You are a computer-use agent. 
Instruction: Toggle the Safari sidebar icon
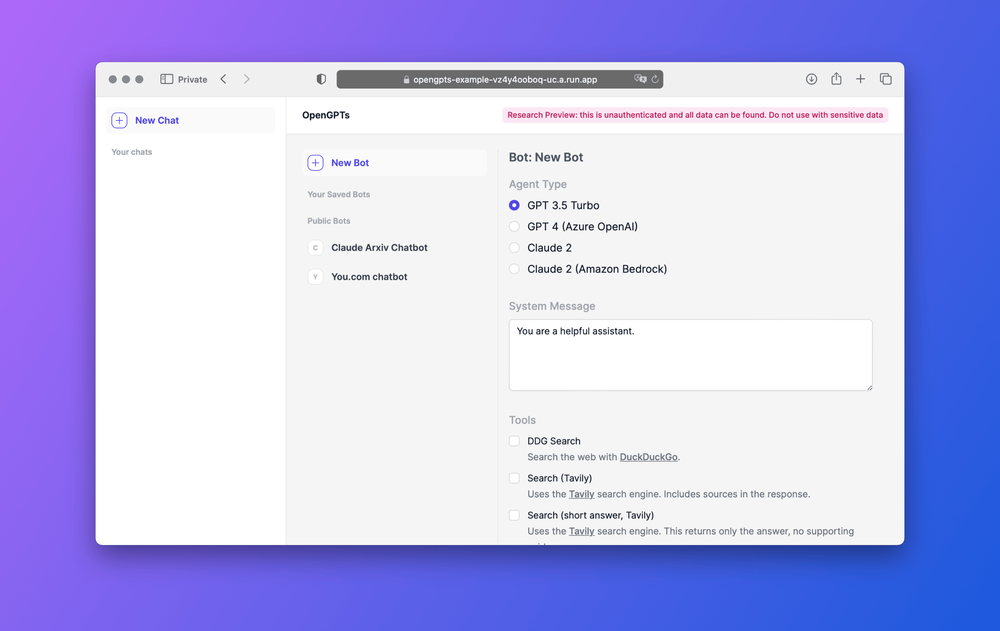pos(167,79)
